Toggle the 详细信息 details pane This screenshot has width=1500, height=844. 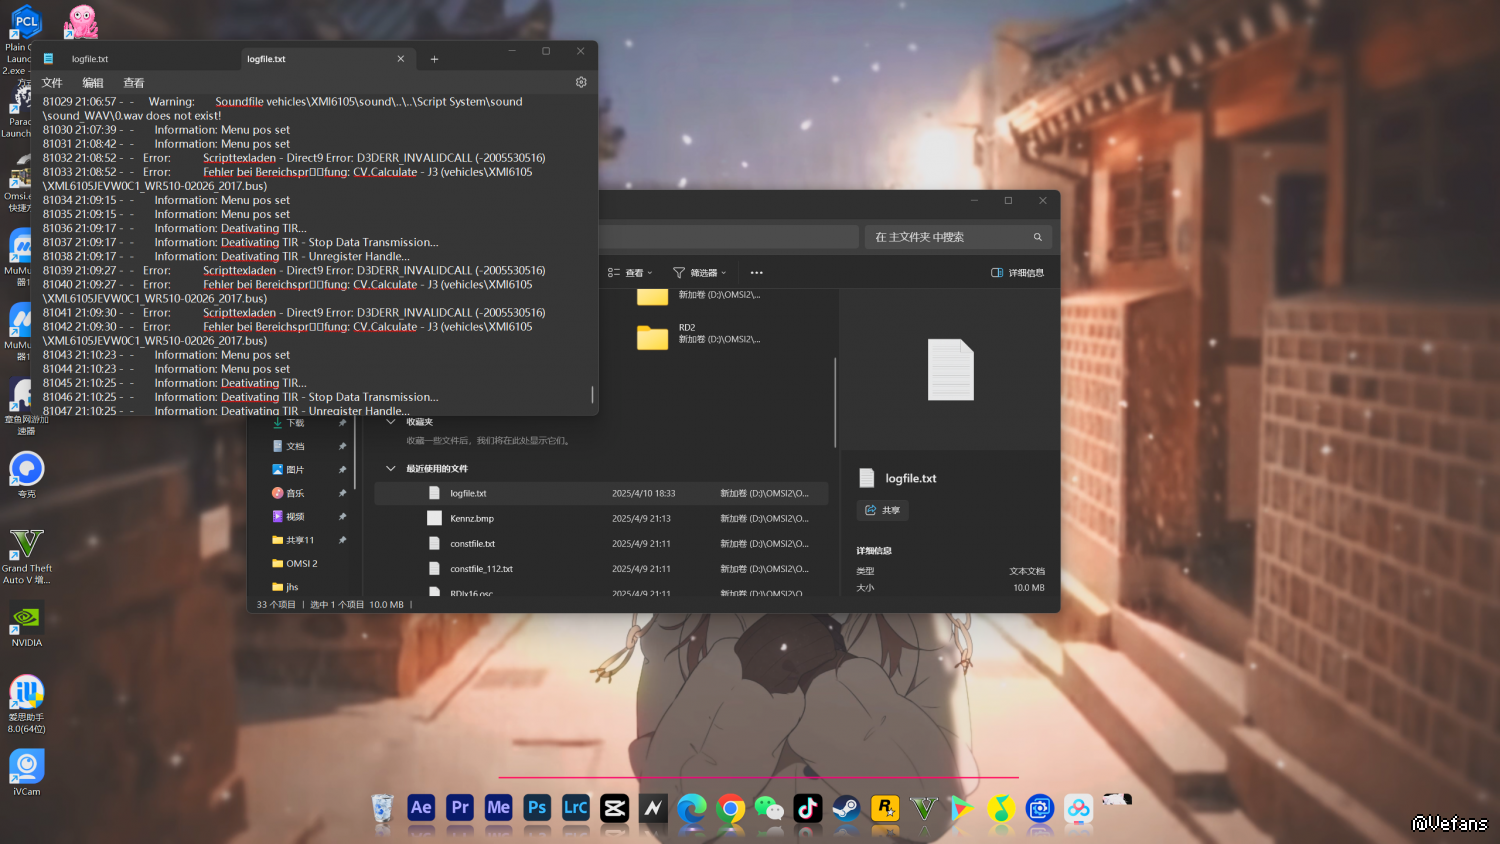click(1018, 273)
